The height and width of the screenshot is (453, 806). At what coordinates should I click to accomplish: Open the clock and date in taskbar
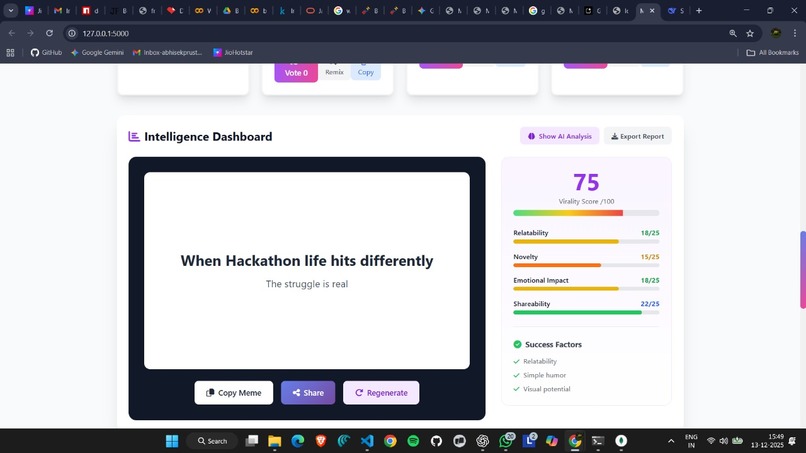767,441
